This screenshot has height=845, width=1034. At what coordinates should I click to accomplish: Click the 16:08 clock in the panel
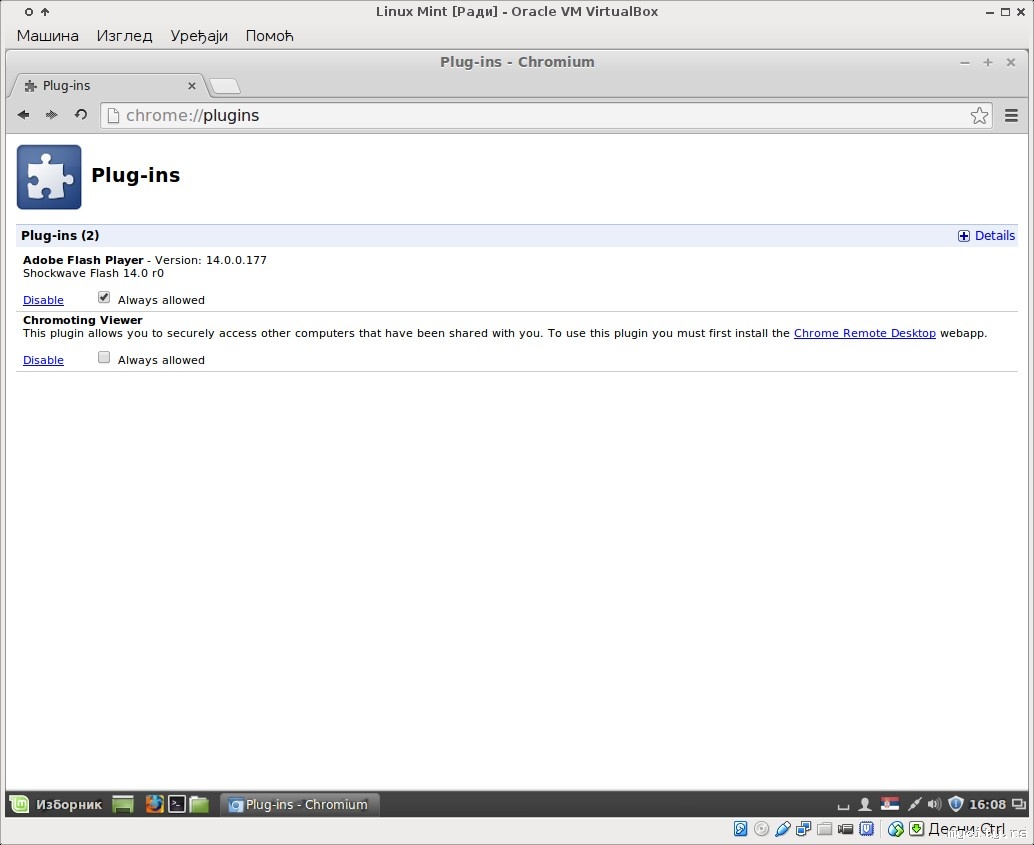[987, 804]
